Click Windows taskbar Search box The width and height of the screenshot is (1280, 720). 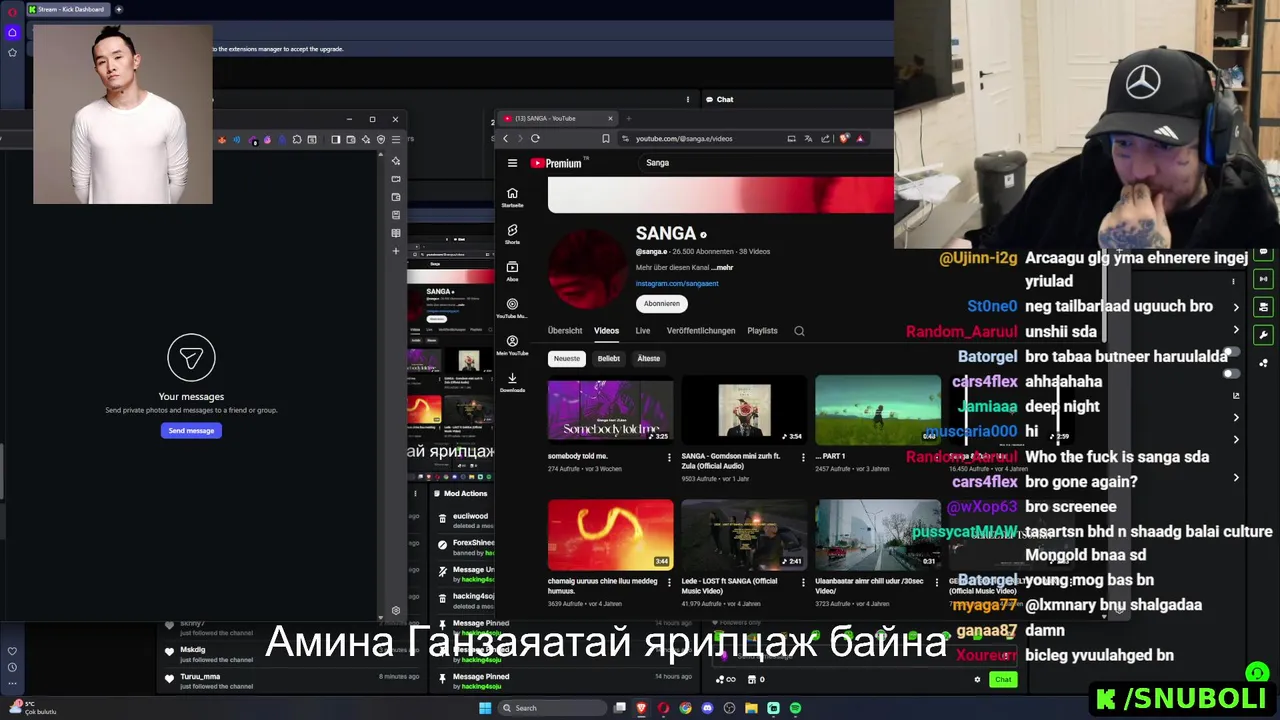553,708
